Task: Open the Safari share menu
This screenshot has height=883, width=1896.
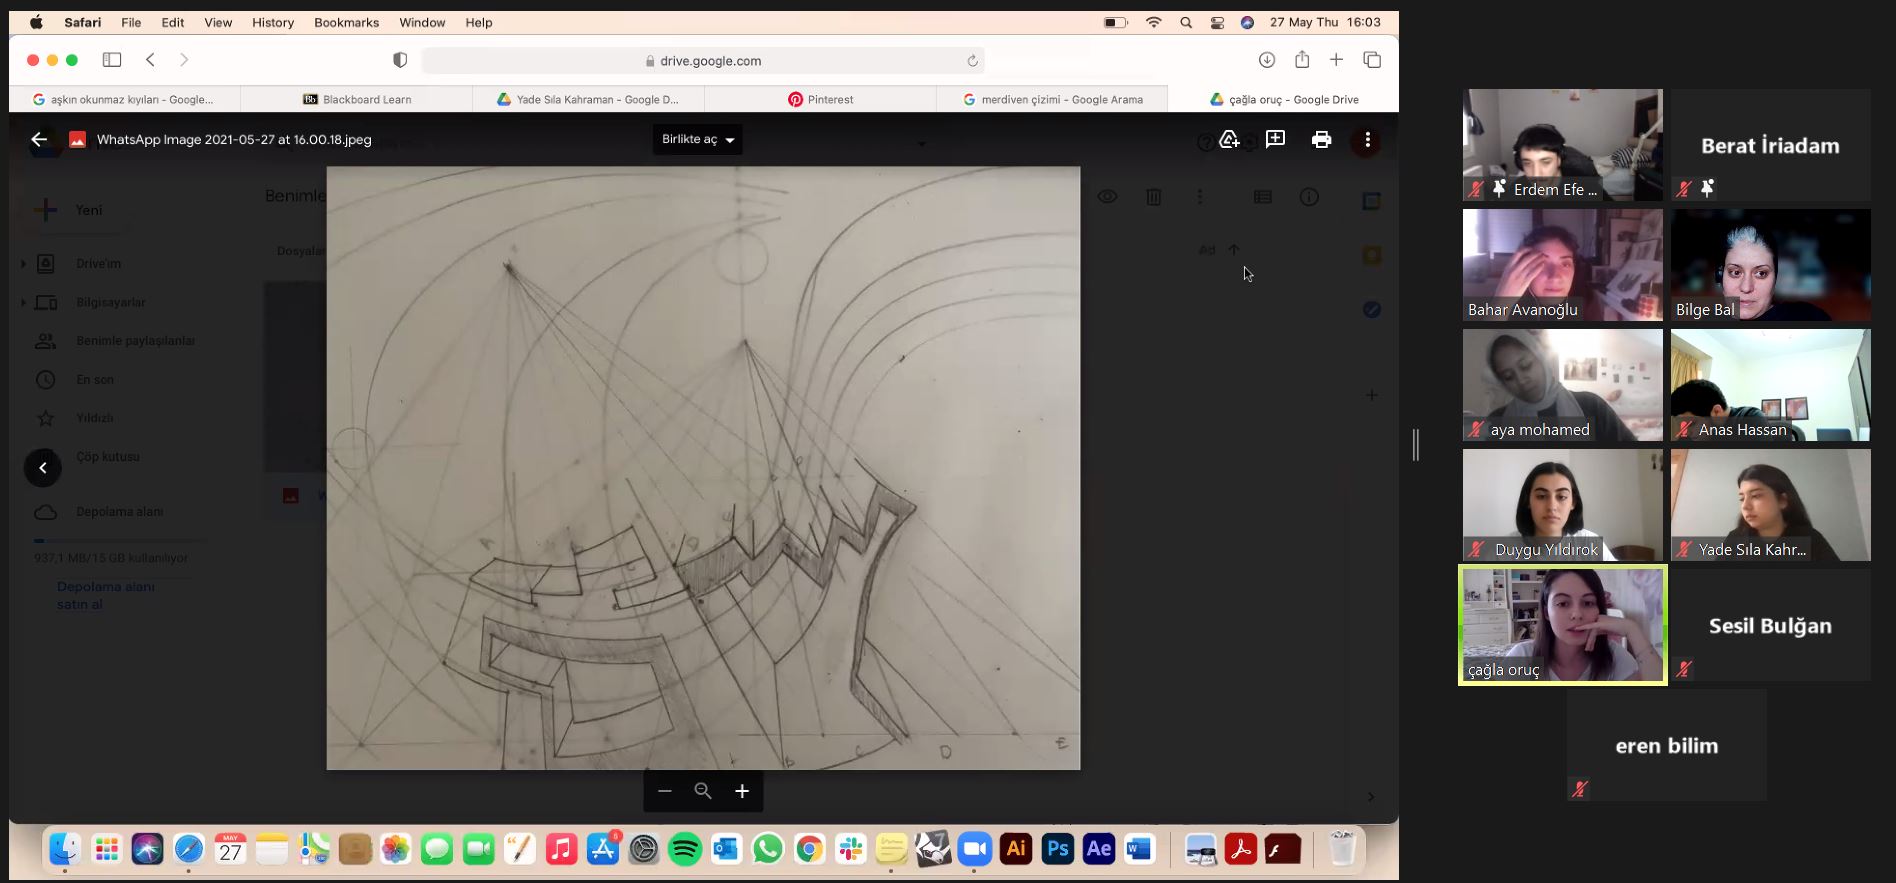Action: point(1302,60)
